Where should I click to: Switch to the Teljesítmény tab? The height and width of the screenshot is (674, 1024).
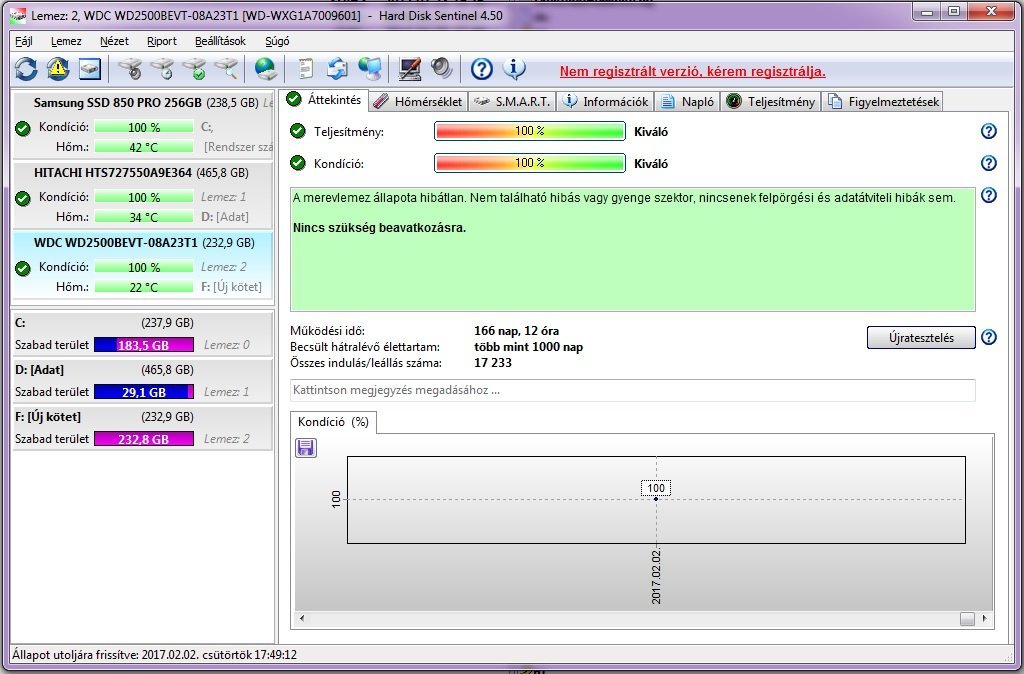(771, 102)
